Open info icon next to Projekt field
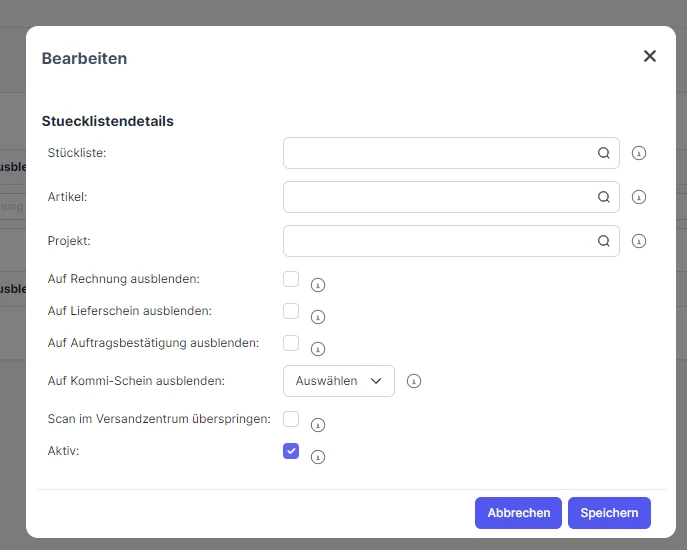The width and height of the screenshot is (687, 550). pyautogui.click(x=639, y=241)
